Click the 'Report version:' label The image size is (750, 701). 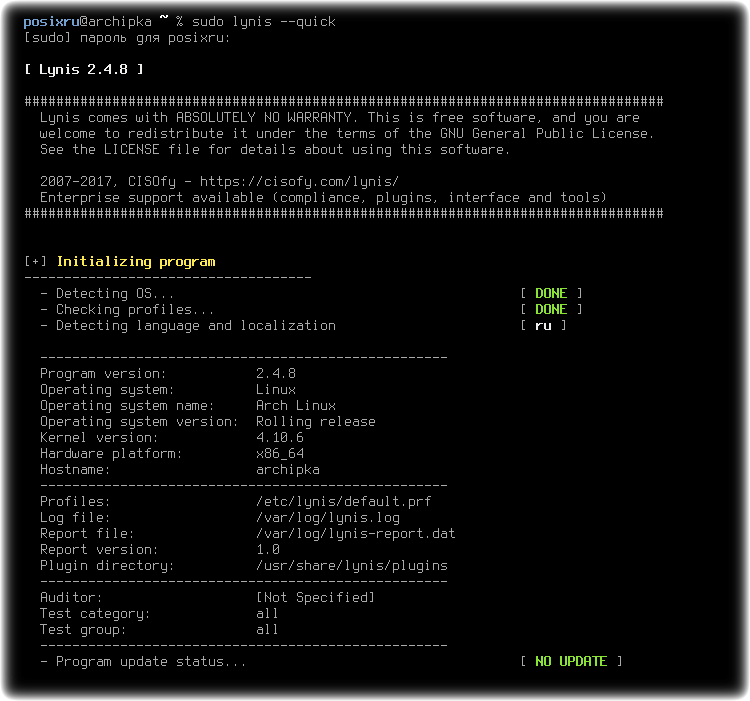point(99,550)
